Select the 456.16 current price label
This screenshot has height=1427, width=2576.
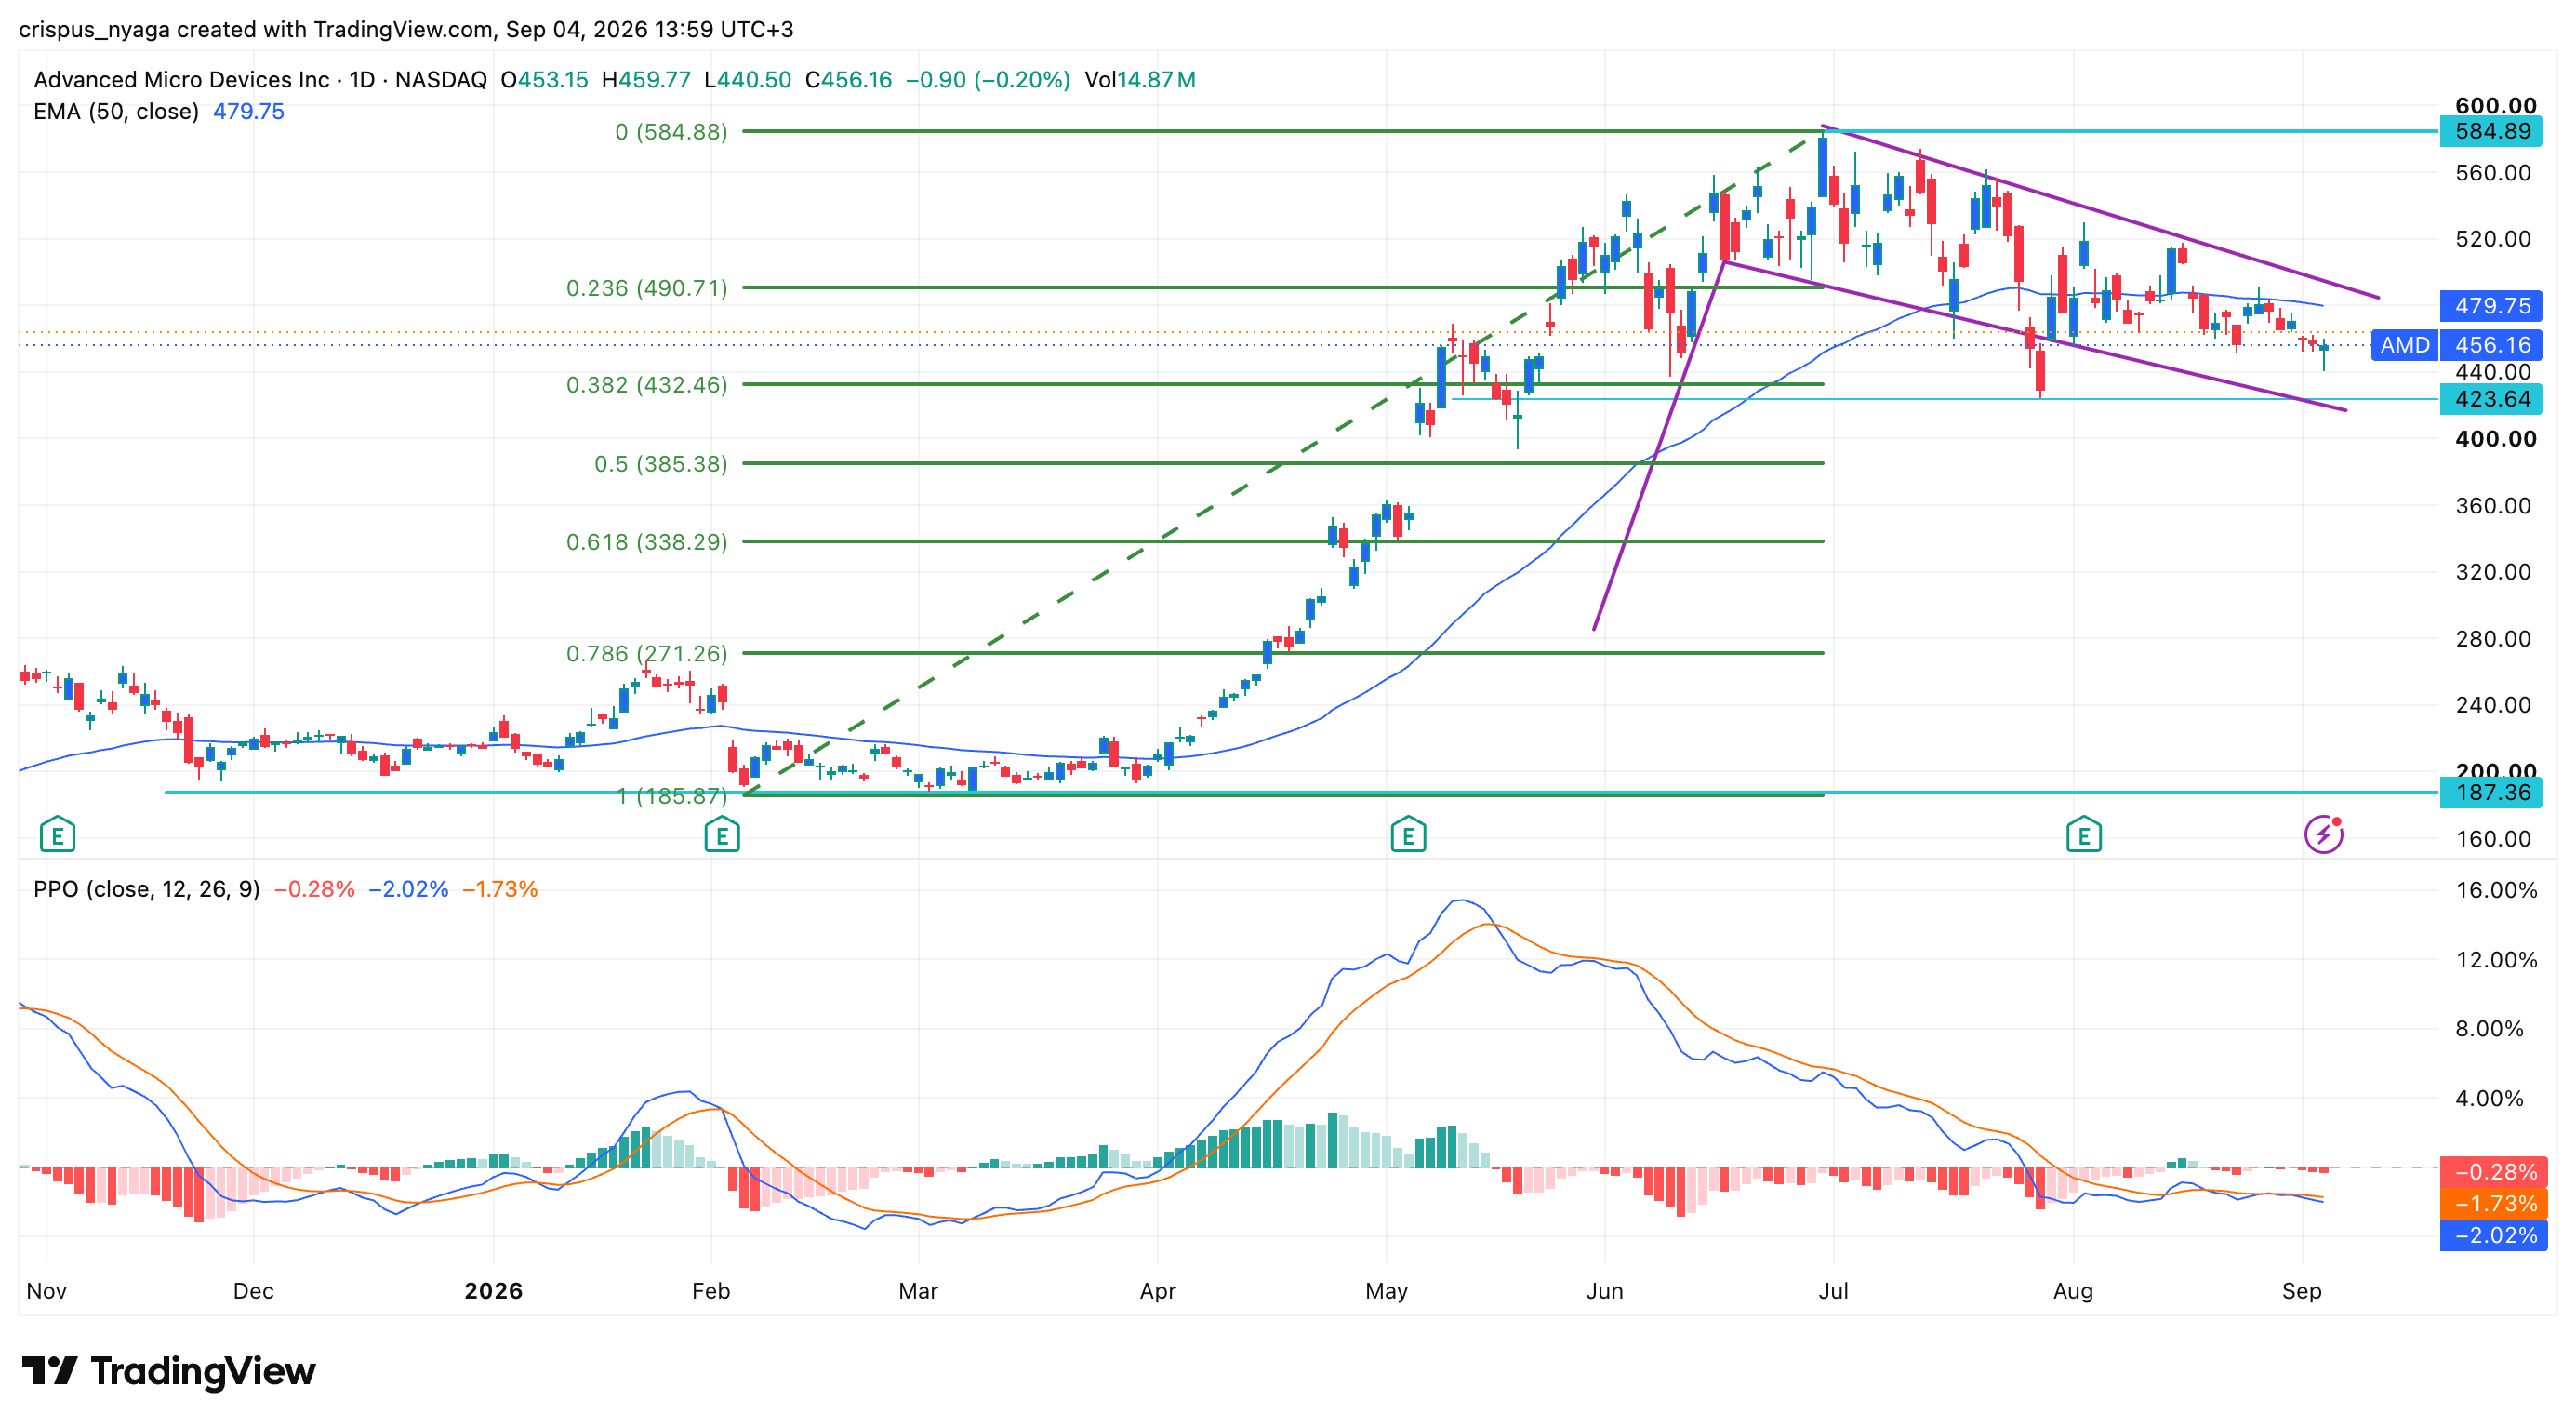[2490, 345]
